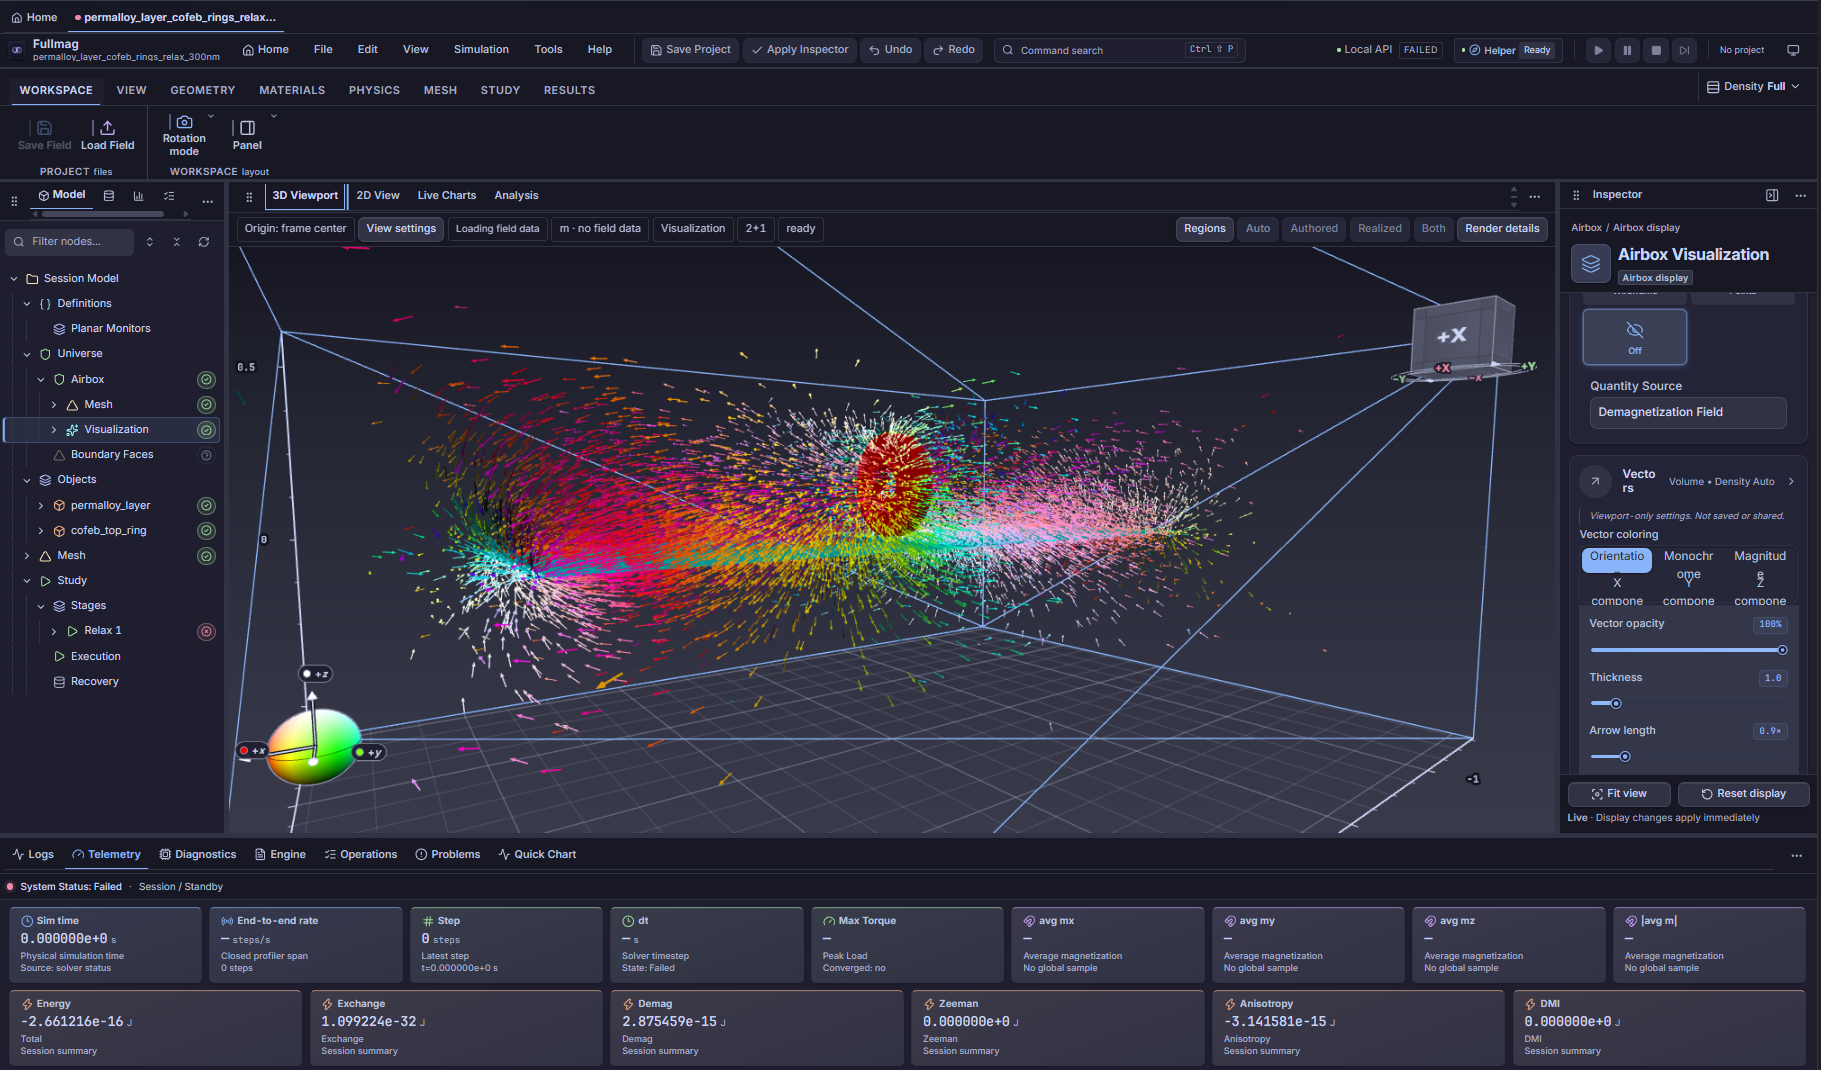Image resolution: width=1821 pixels, height=1070 pixels.
Task: Click the Panel layout icon
Action: (247, 128)
